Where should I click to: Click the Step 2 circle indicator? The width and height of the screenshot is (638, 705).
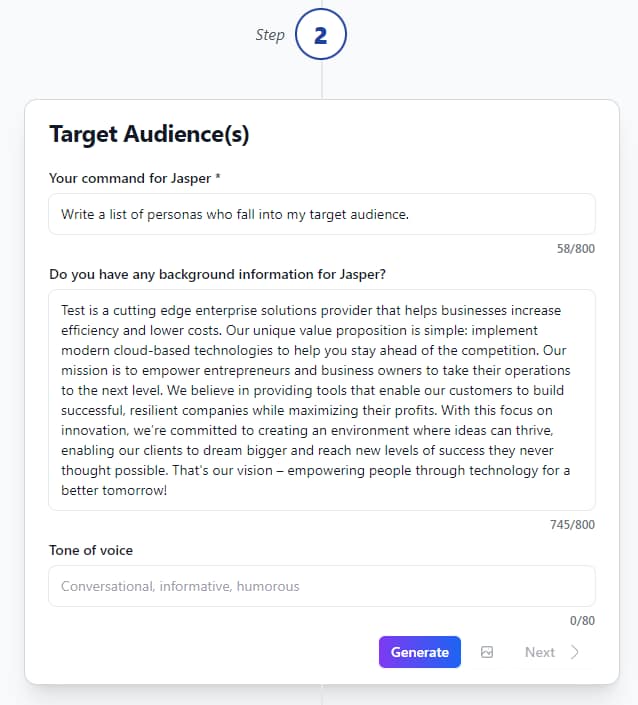point(321,36)
